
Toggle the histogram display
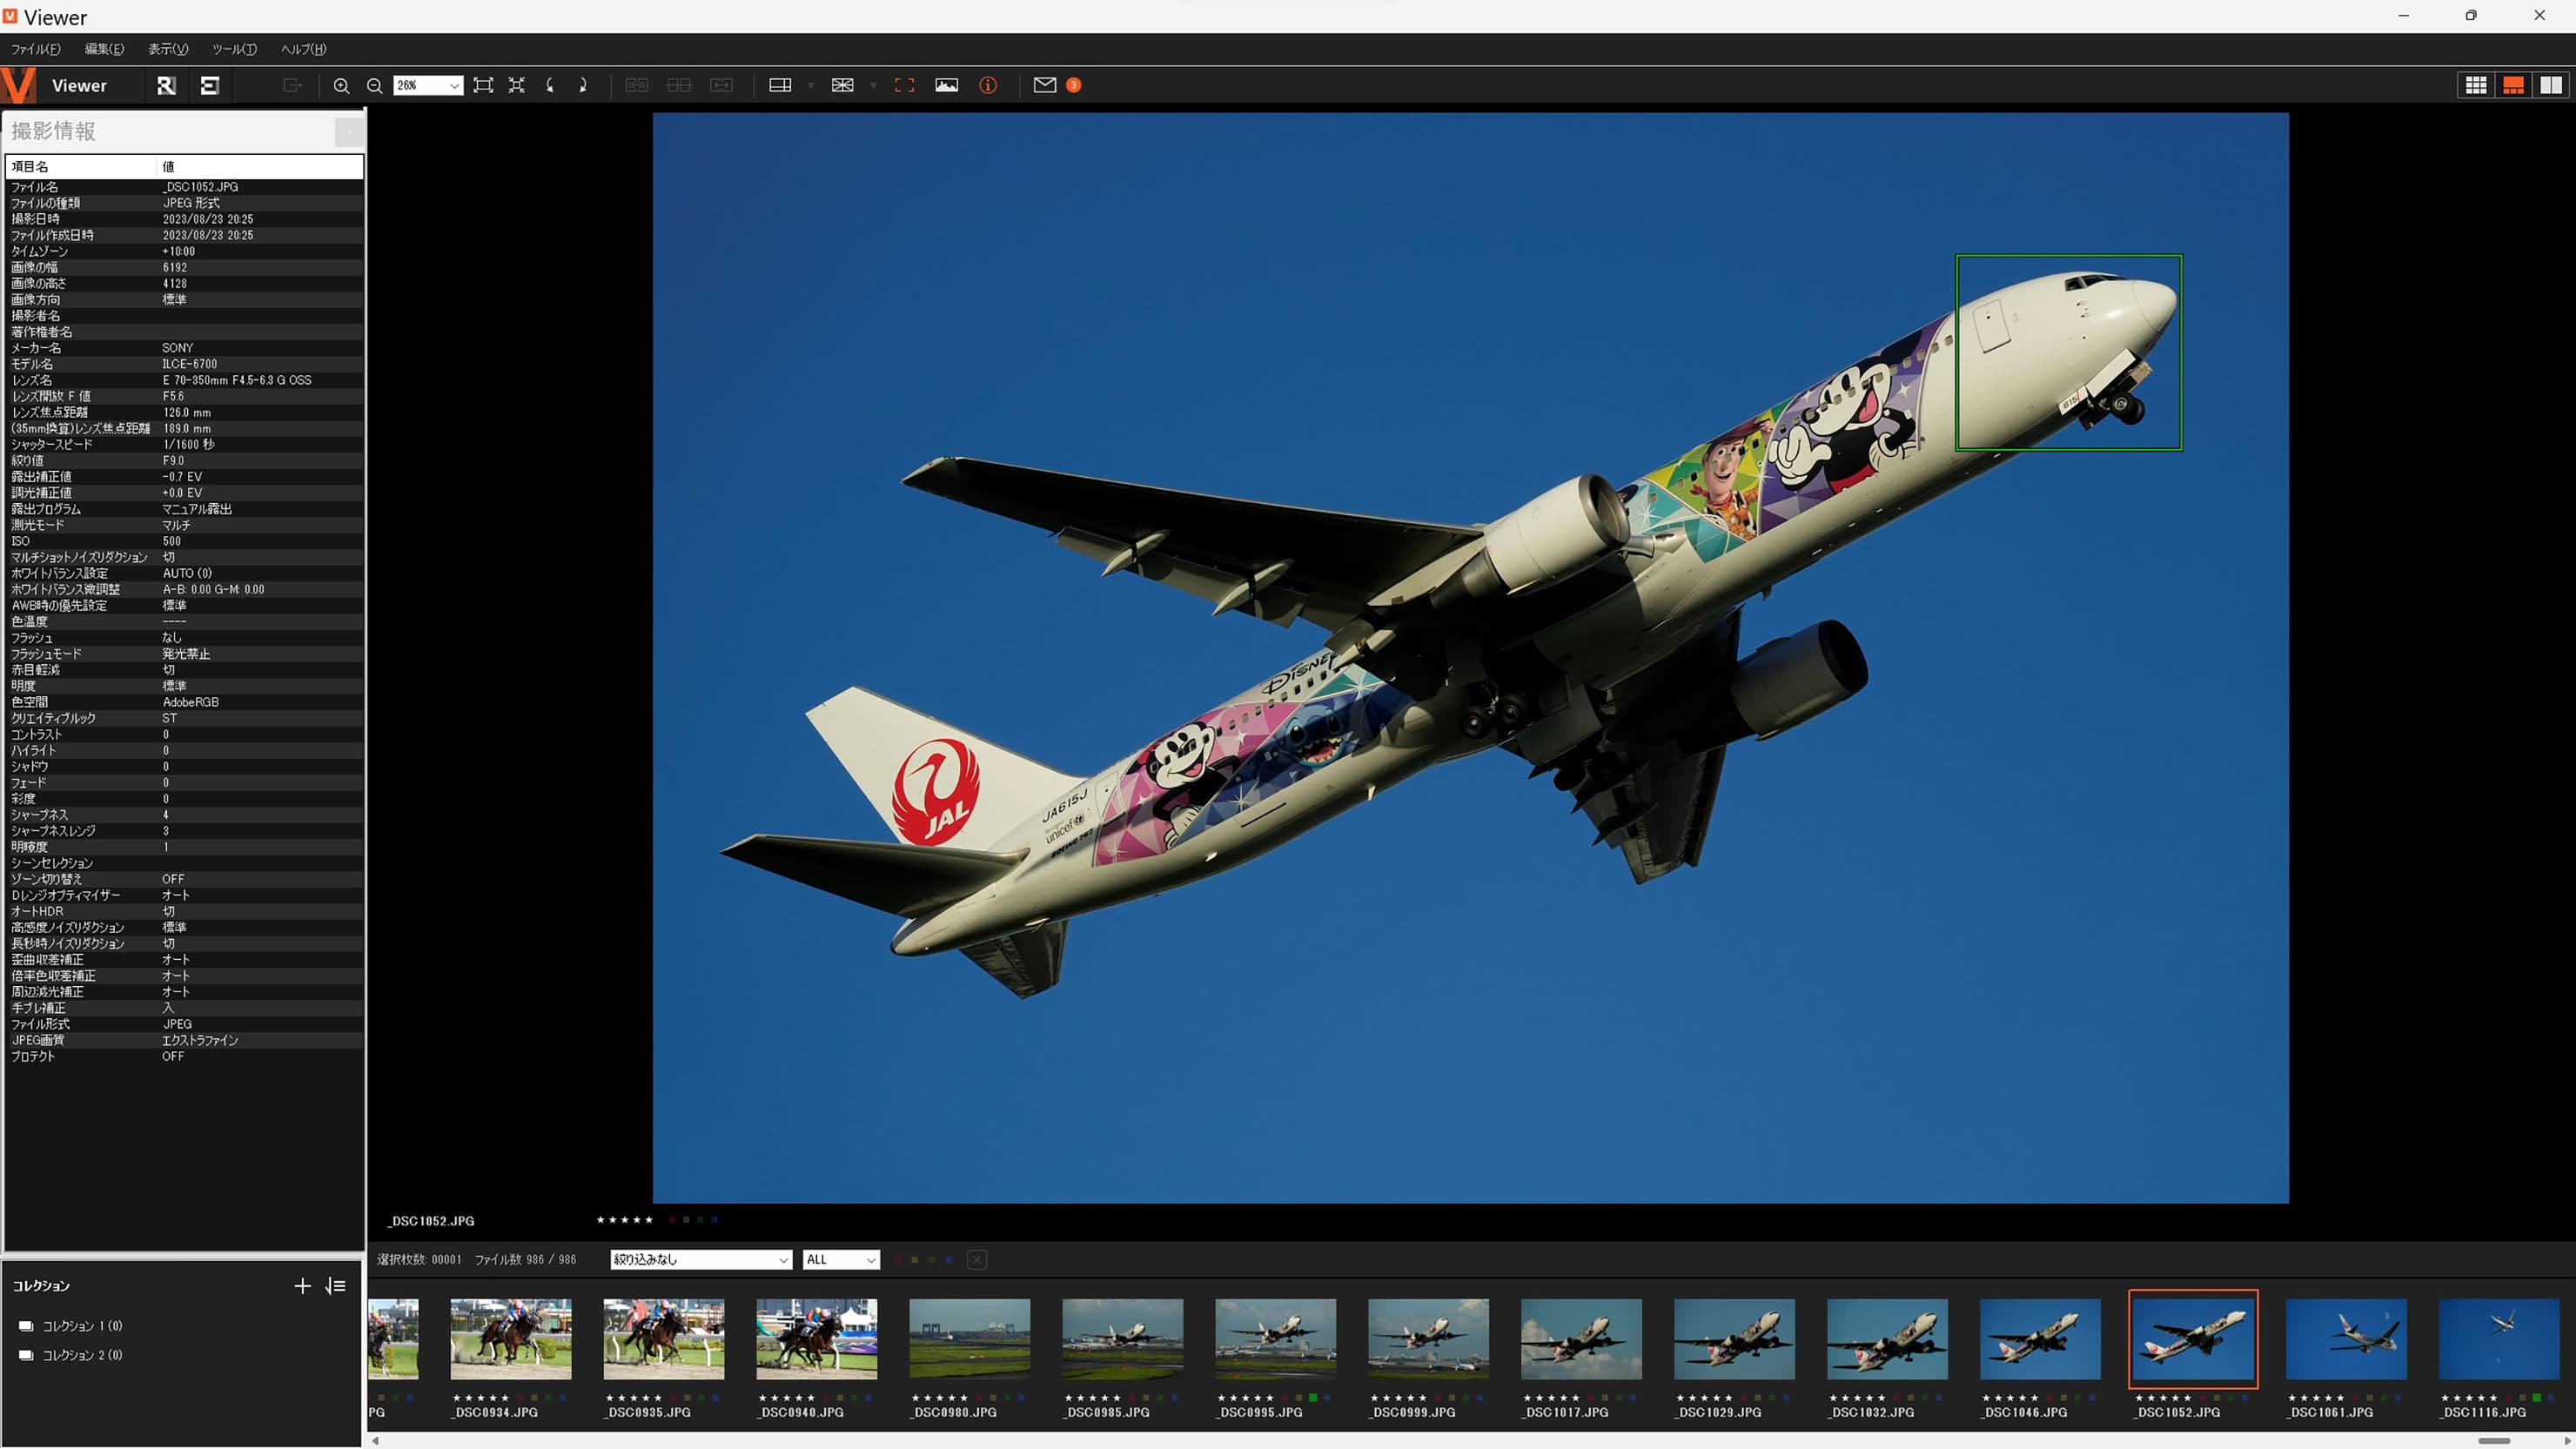click(946, 85)
